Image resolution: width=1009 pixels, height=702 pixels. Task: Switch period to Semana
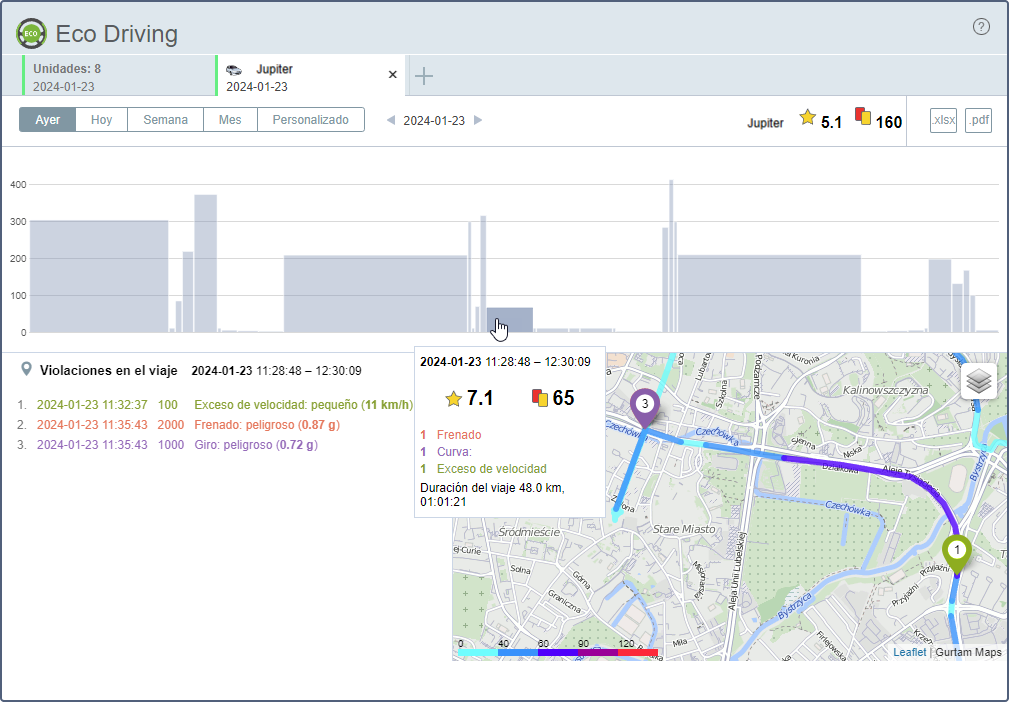165,120
